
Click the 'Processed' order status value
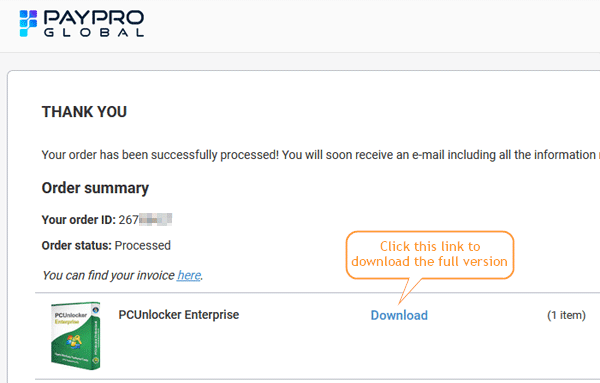click(x=143, y=245)
